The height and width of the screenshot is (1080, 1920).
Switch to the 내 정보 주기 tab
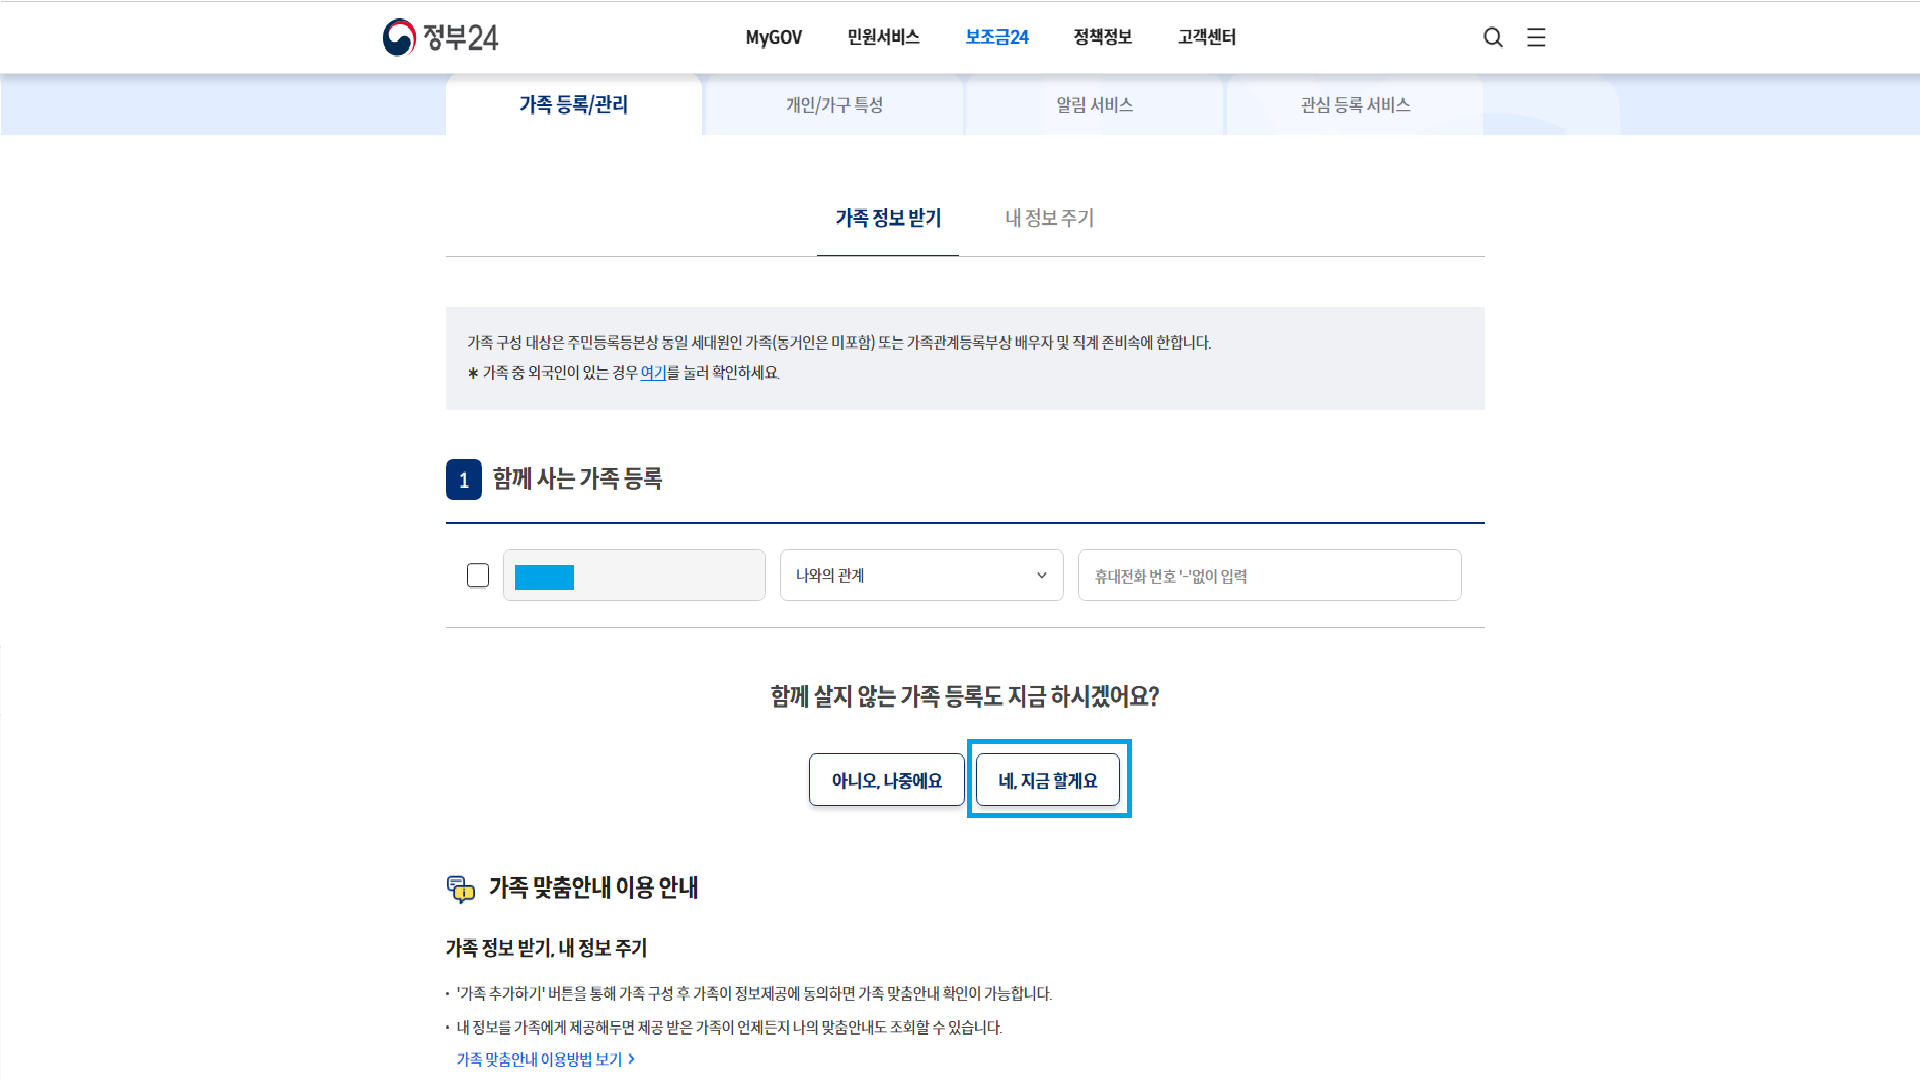click(x=1049, y=218)
